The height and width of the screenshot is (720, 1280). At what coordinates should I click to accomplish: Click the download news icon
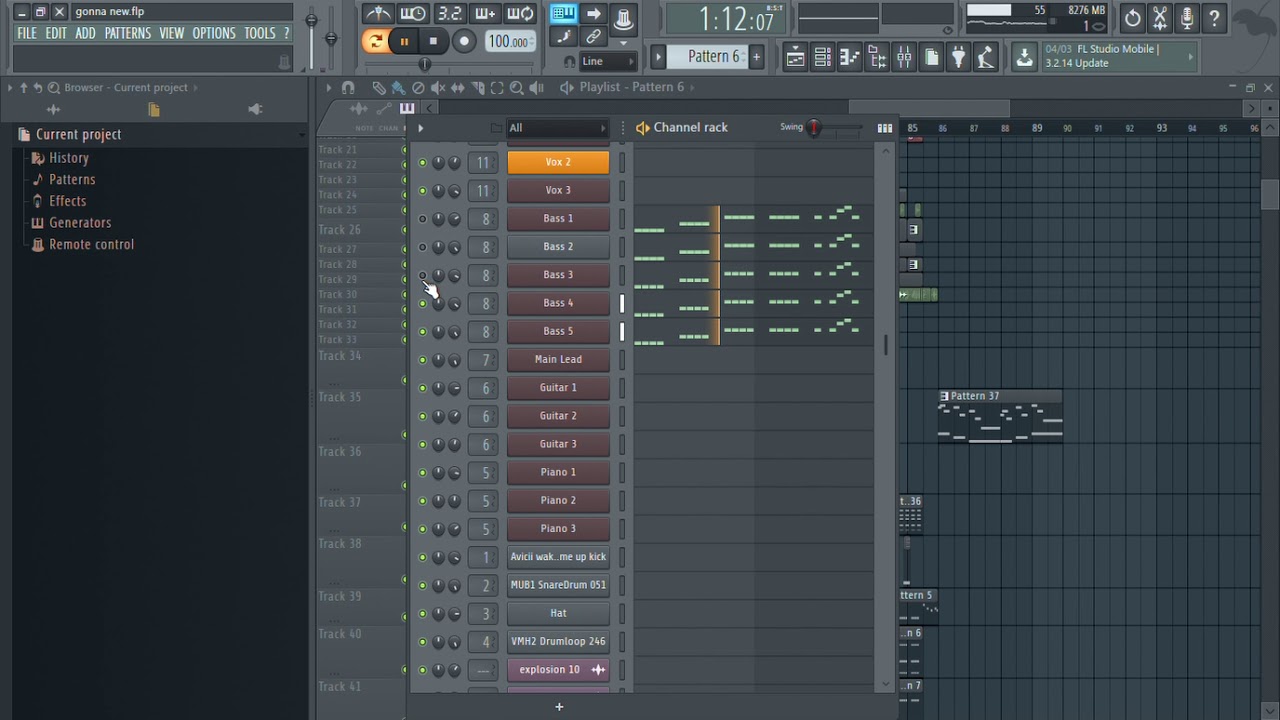[1024, 57]
